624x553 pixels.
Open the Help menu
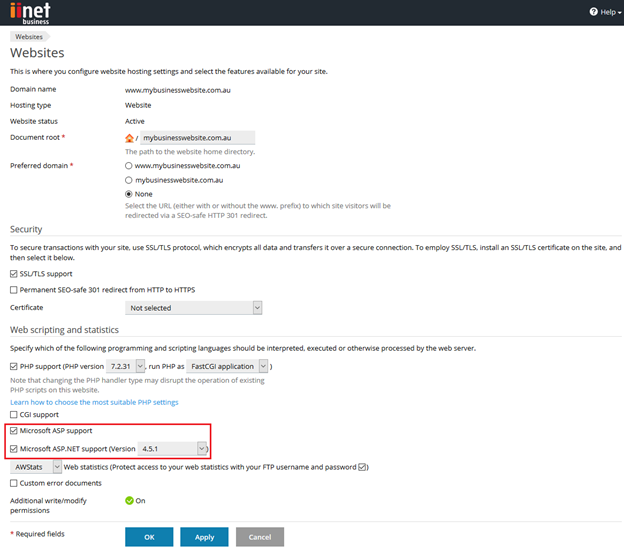coord(605,12)
